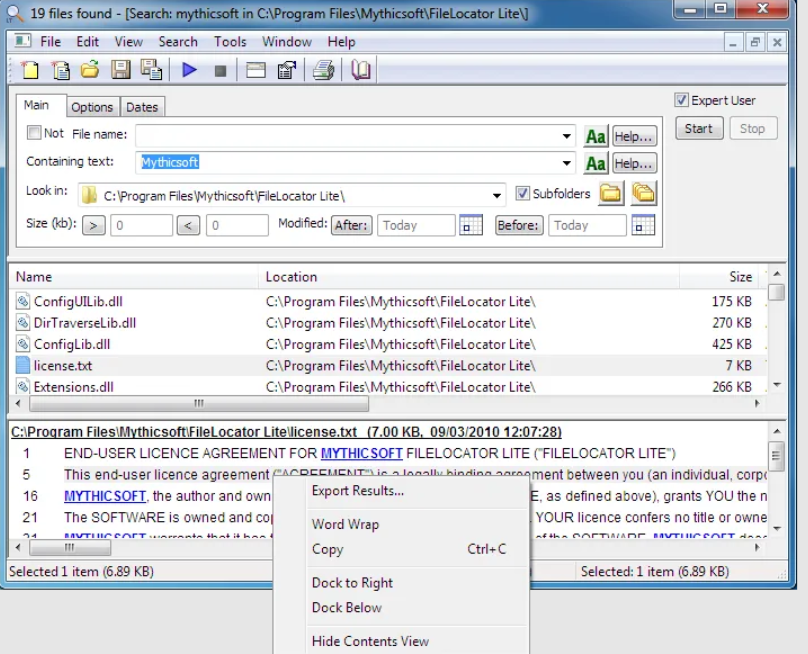This screenshot has width=808, height=654.
Task: Click the New search toolbar icon
Action: [29, 70]
